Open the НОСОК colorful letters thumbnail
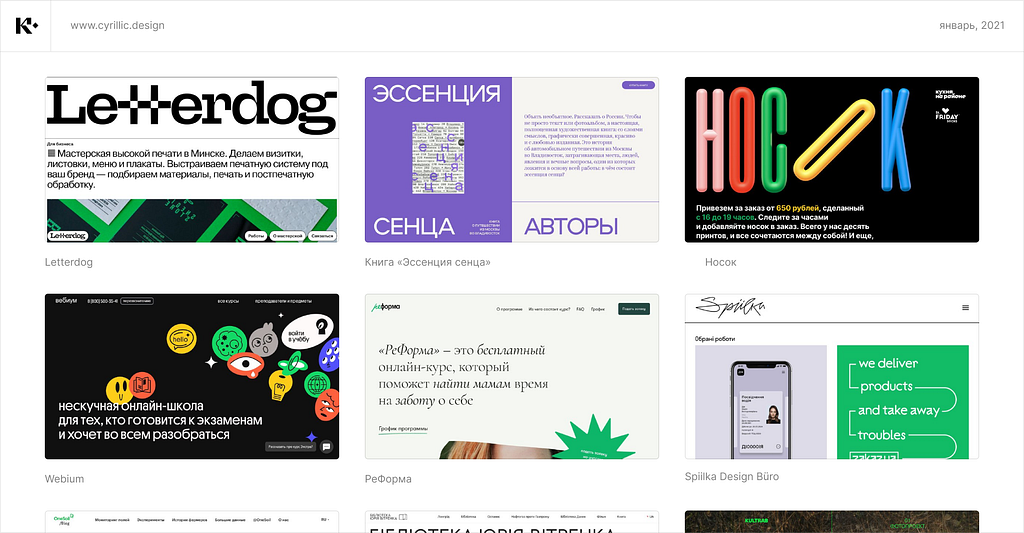 (832, 159)
